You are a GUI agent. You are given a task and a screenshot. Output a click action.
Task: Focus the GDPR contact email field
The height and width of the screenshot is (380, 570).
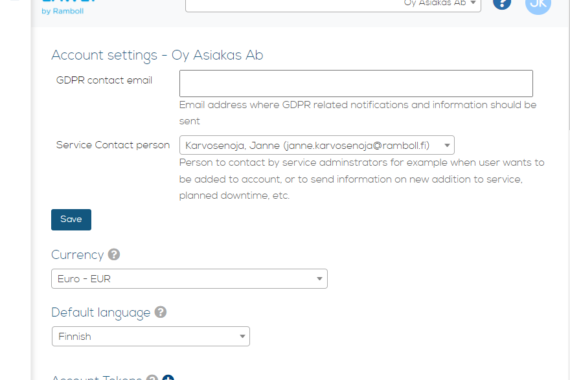tap(356, 83)
